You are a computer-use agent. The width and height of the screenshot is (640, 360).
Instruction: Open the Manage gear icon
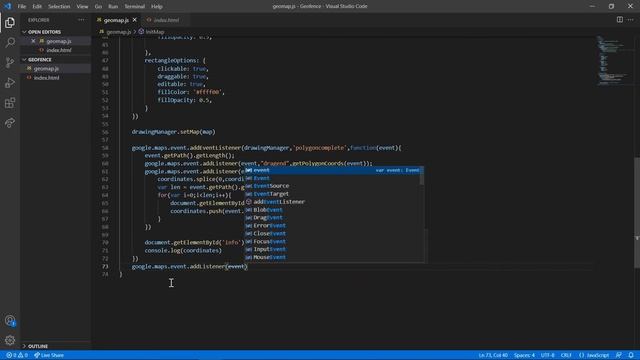coord(10,340)
